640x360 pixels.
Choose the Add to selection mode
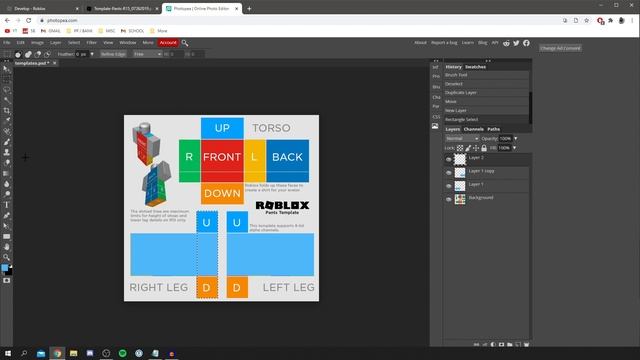pos(28,54)
